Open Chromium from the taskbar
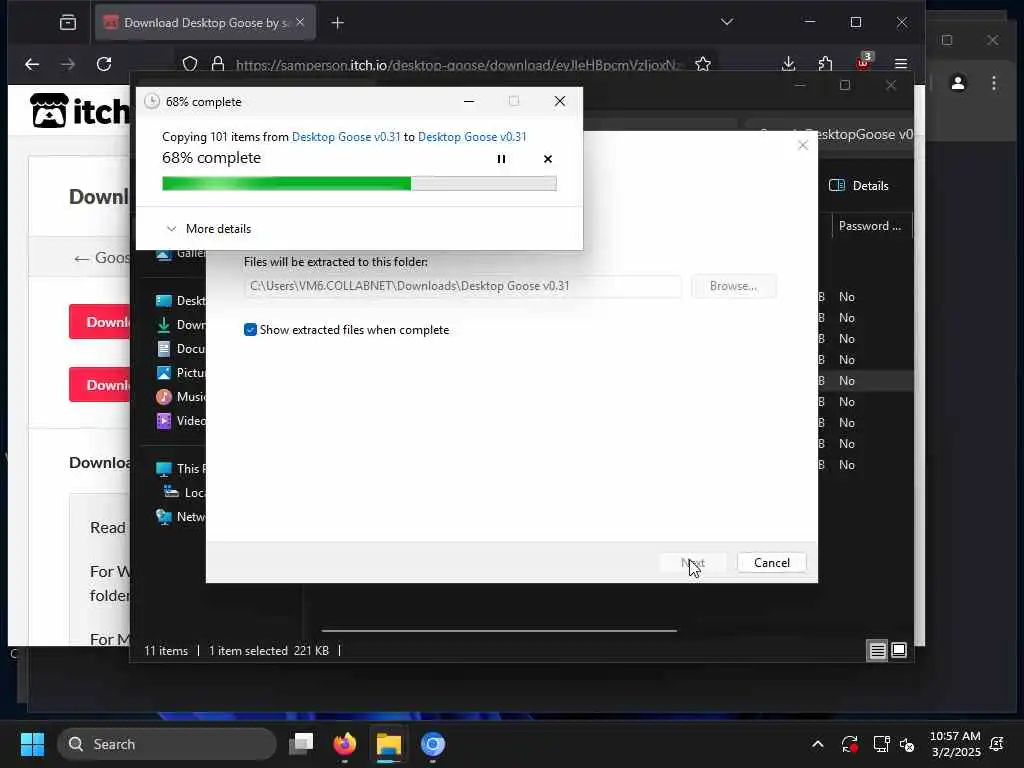The width and height of the screenshot is (1024, 768). (432, 744)
